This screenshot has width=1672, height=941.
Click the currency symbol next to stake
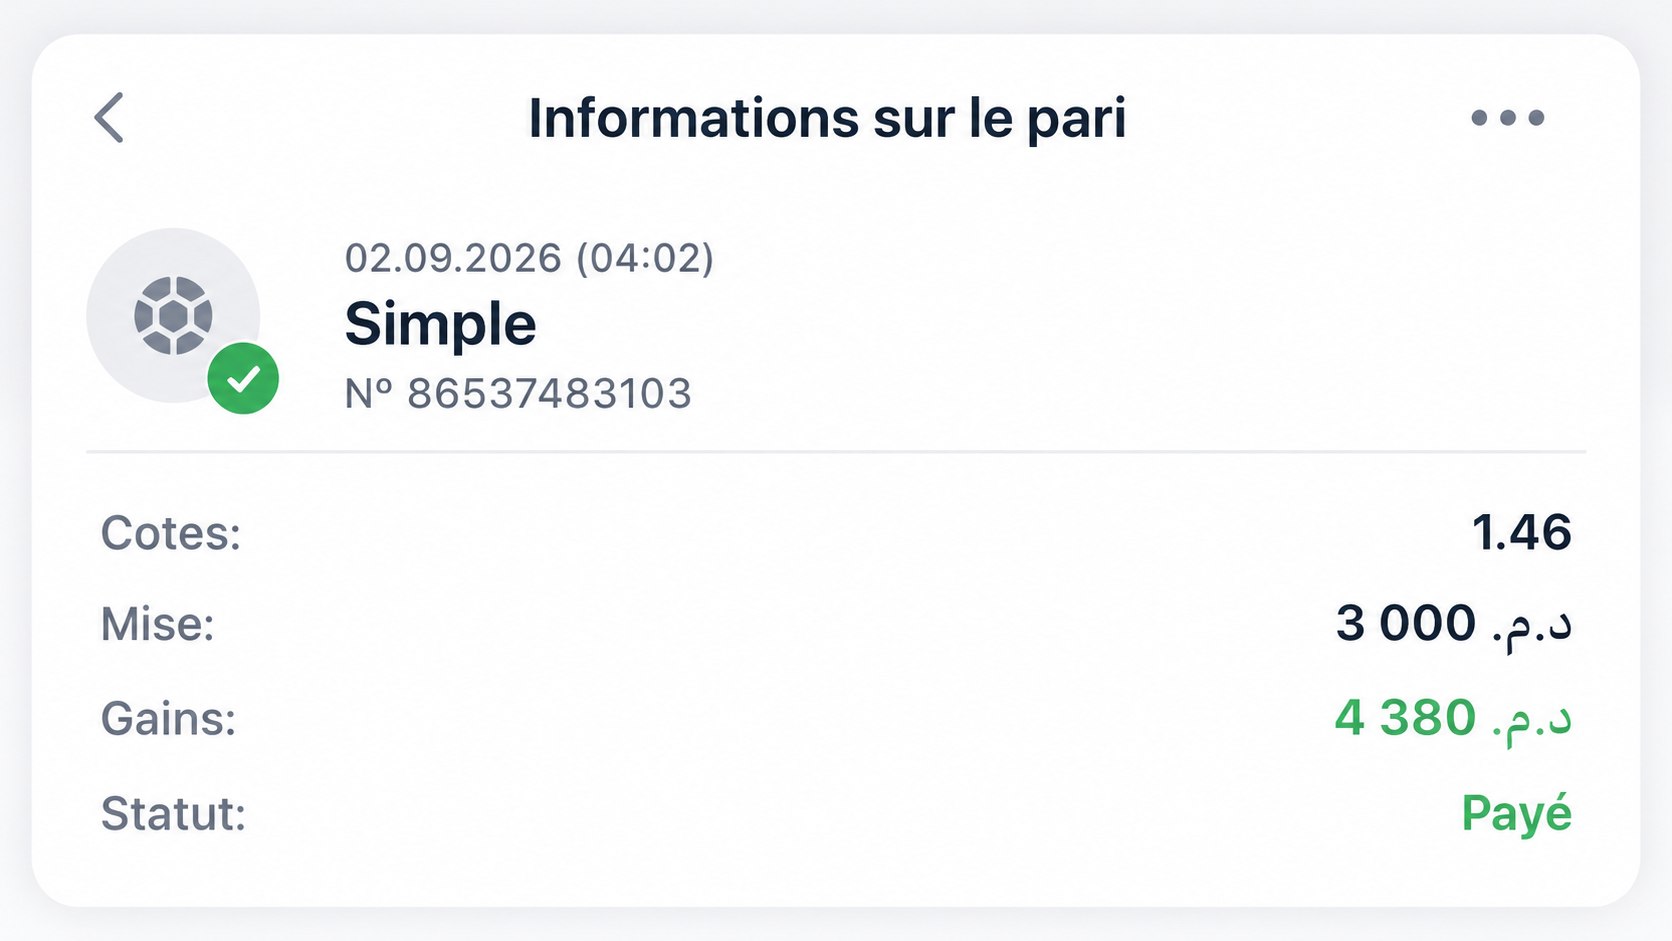coord(1532,626)
